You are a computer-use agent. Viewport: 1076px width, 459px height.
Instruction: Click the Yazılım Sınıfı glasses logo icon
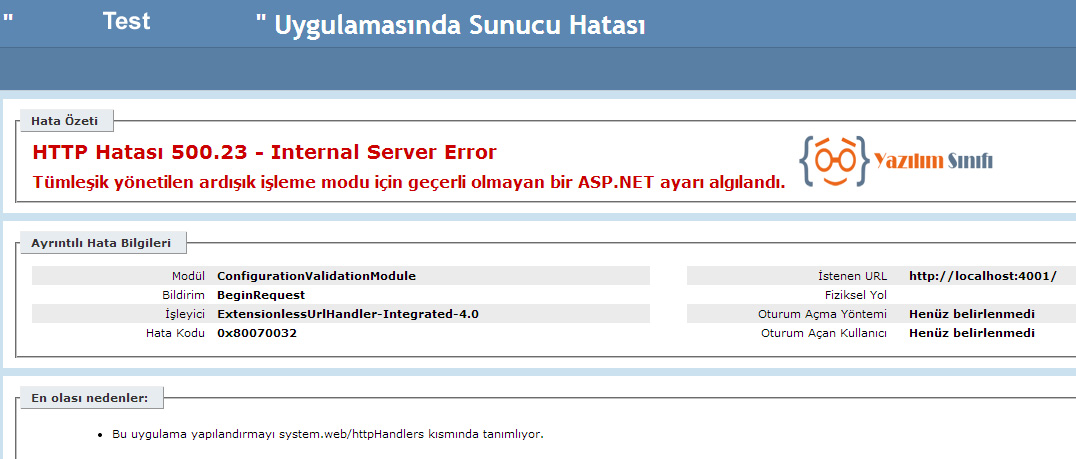click(834, 160)
